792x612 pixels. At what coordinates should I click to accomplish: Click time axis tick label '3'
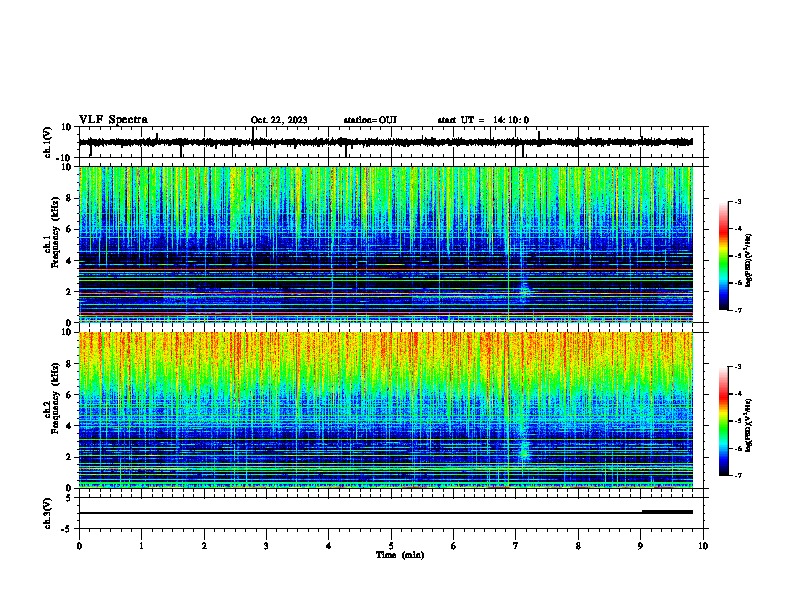click(266, 546)
